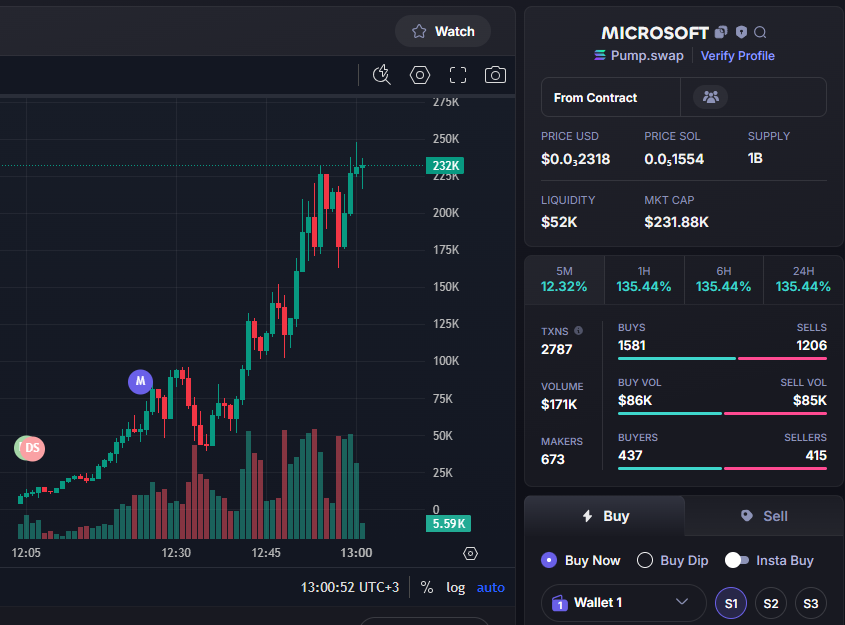845x625 pixels.
Task: Choose the S3 settings preset
Action: 811,603
